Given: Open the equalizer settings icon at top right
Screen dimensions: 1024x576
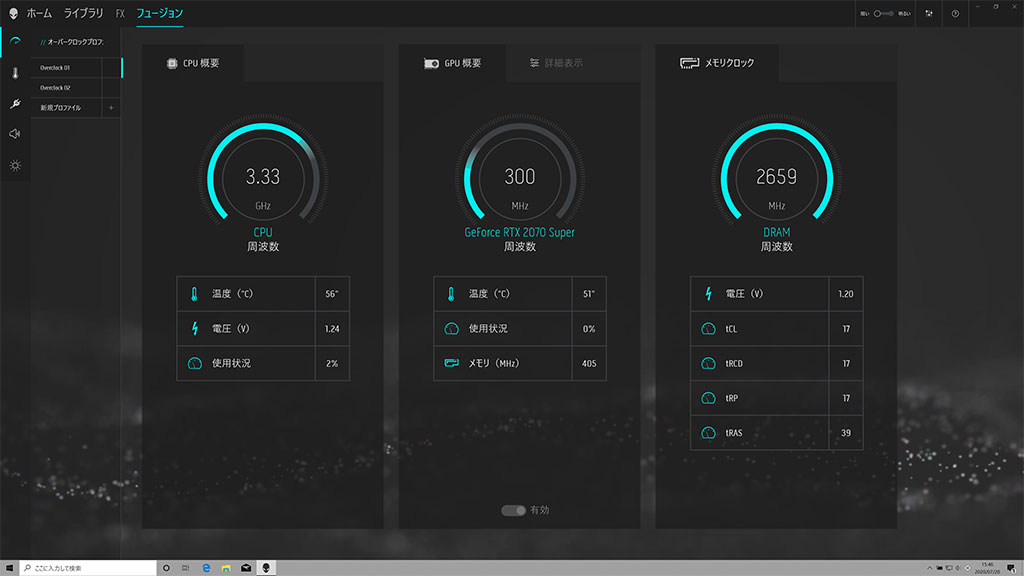Looking at the screenshot, I should tap(929, 14).
